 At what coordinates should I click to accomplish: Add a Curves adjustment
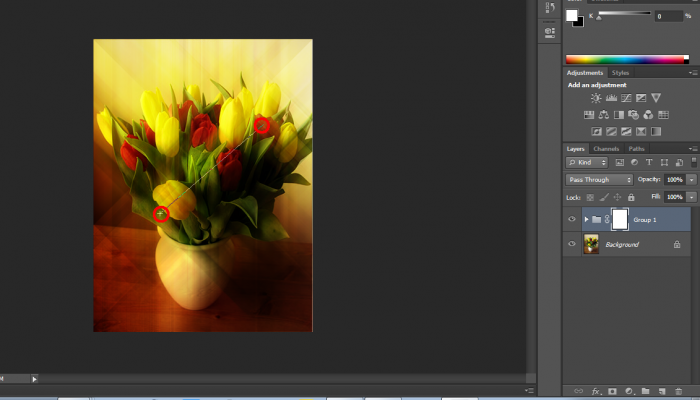[x=626, y=98]
